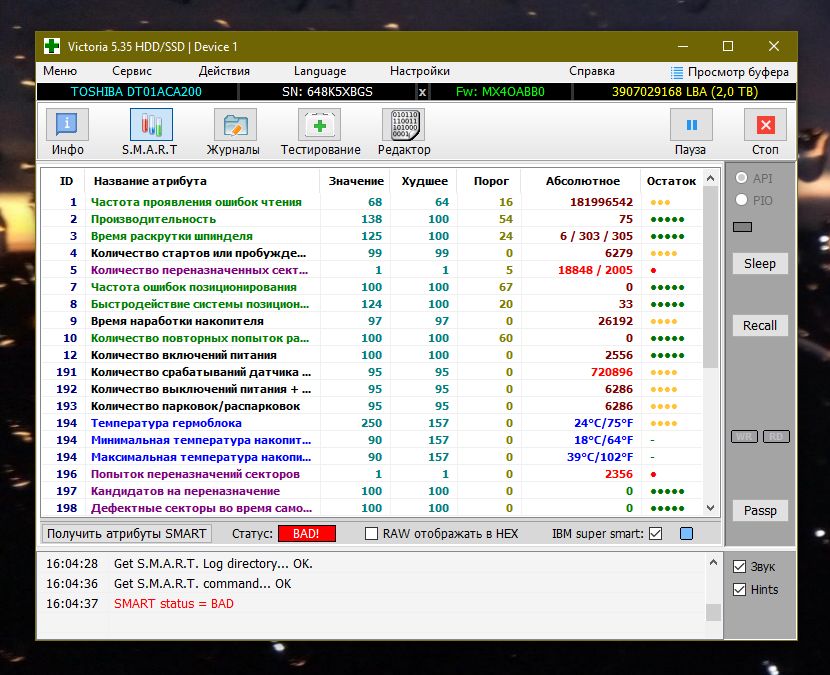Click SMART table scroll up arrow
This screenshot has height=675, width=830.
coord(710,178)
